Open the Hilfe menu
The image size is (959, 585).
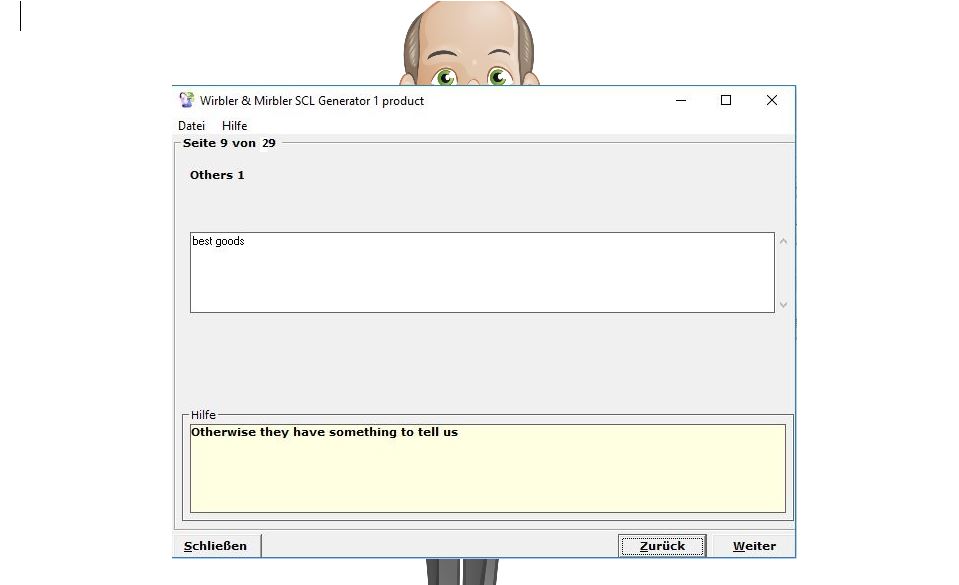[x=234, y=126]
